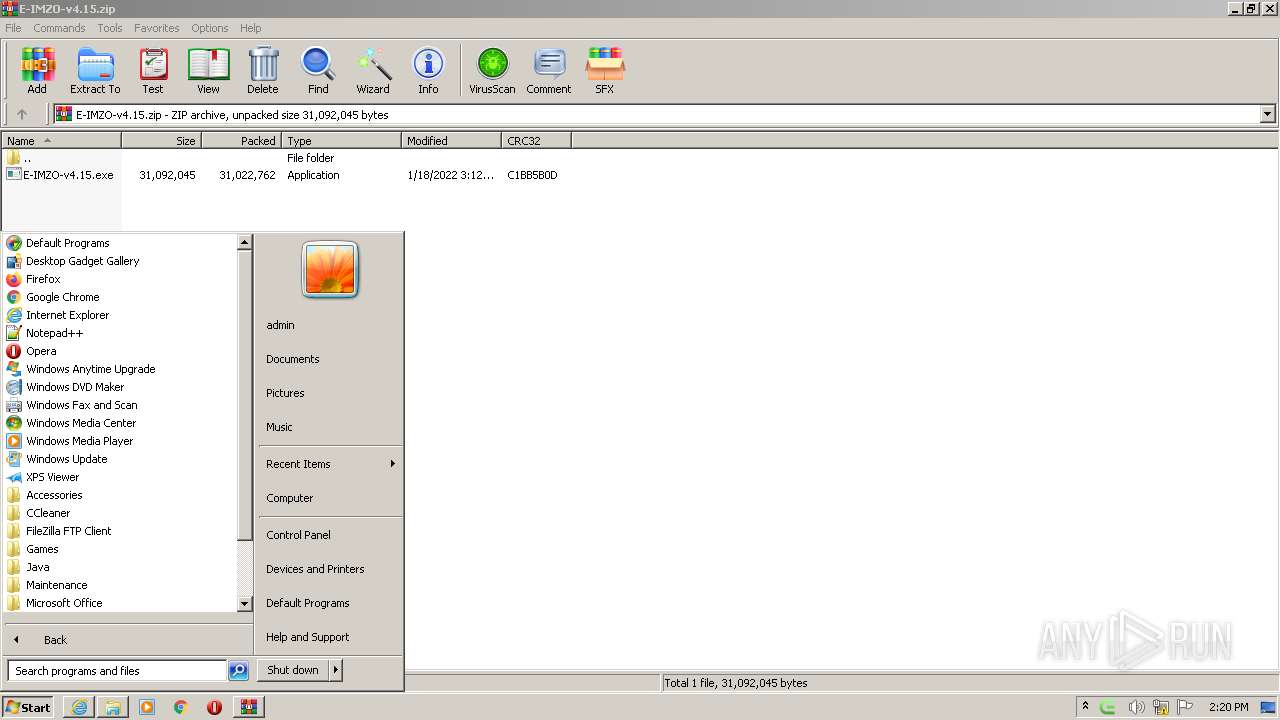Sort by the Name column header

point(61,141)
